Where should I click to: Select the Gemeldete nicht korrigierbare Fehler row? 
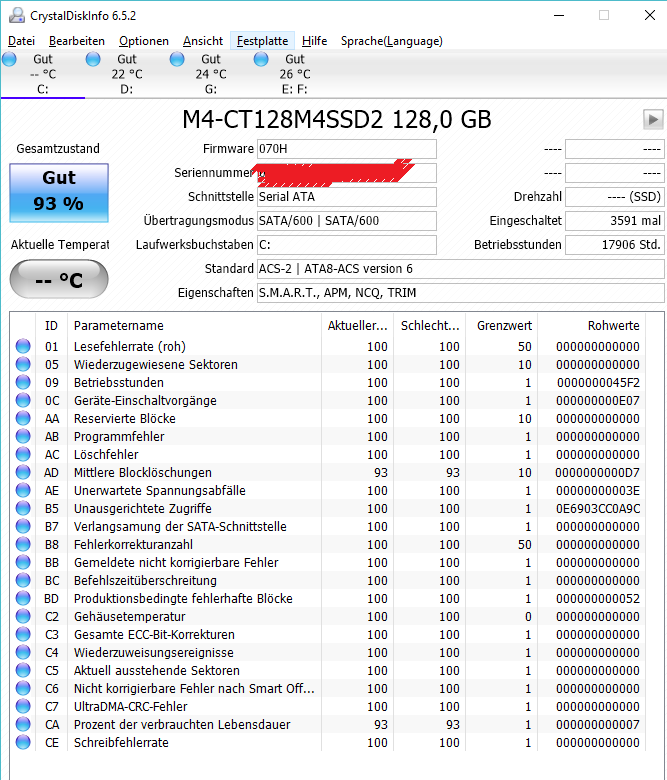(328, 562)
